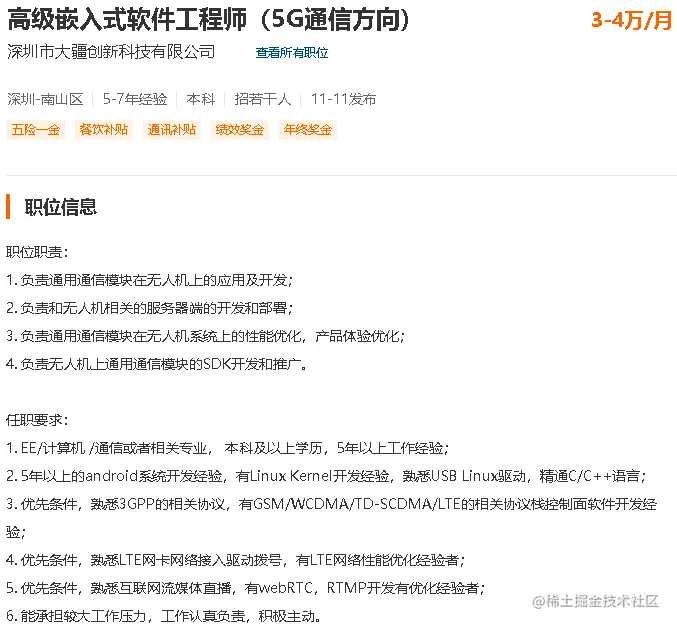The height and width of the screenshot is (627, 677).
Task: Select the 通讯补贴 benefit tag
Action: [x=172, y=130]
